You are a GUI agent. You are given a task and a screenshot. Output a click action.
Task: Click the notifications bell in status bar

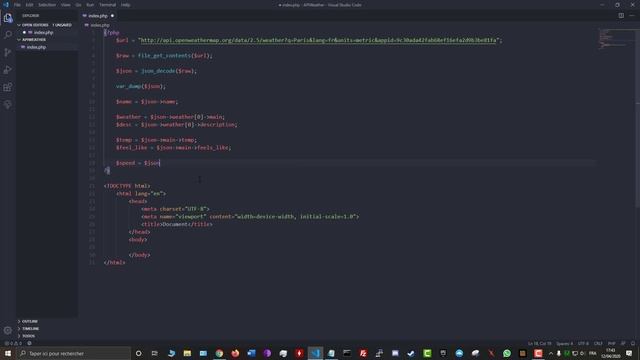633,343
